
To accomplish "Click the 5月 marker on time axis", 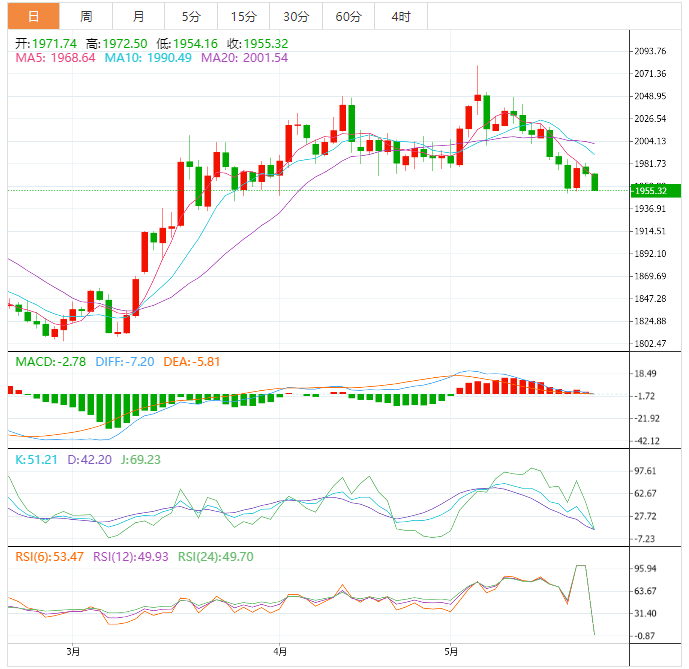I will tap(451, 653).
